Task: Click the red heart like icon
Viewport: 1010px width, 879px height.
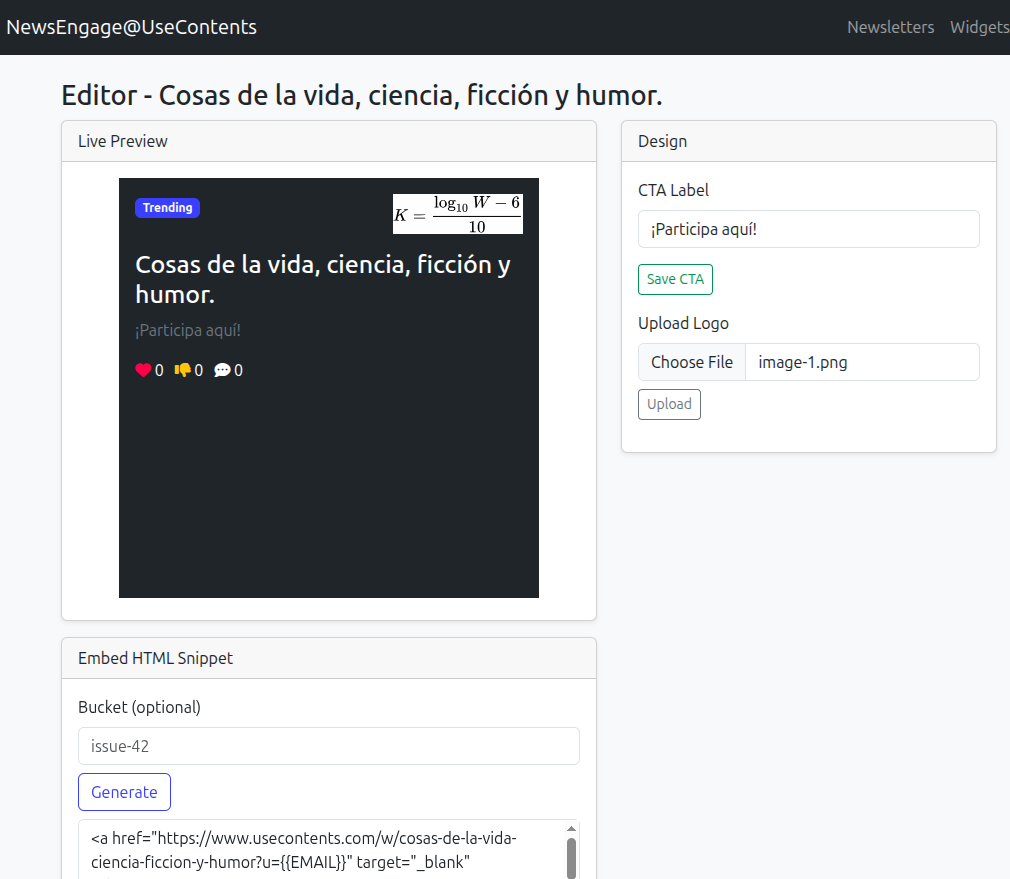Action: pos(143,370)
